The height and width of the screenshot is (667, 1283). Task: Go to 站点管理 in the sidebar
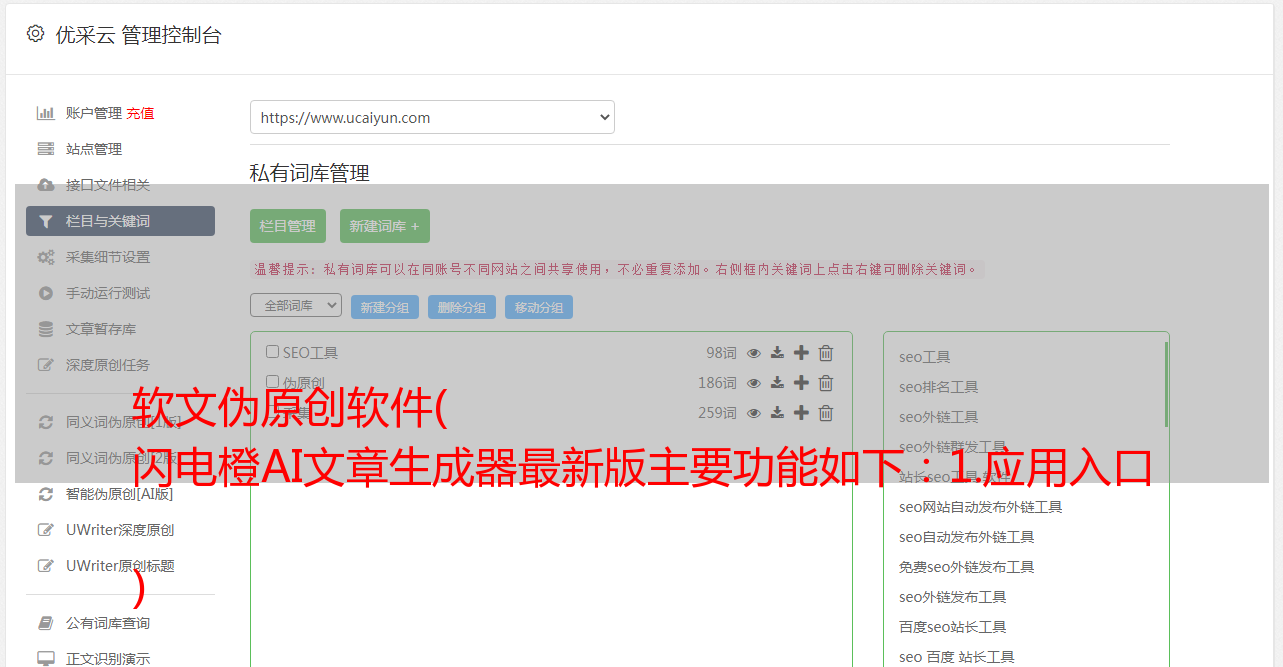(94, 149)
